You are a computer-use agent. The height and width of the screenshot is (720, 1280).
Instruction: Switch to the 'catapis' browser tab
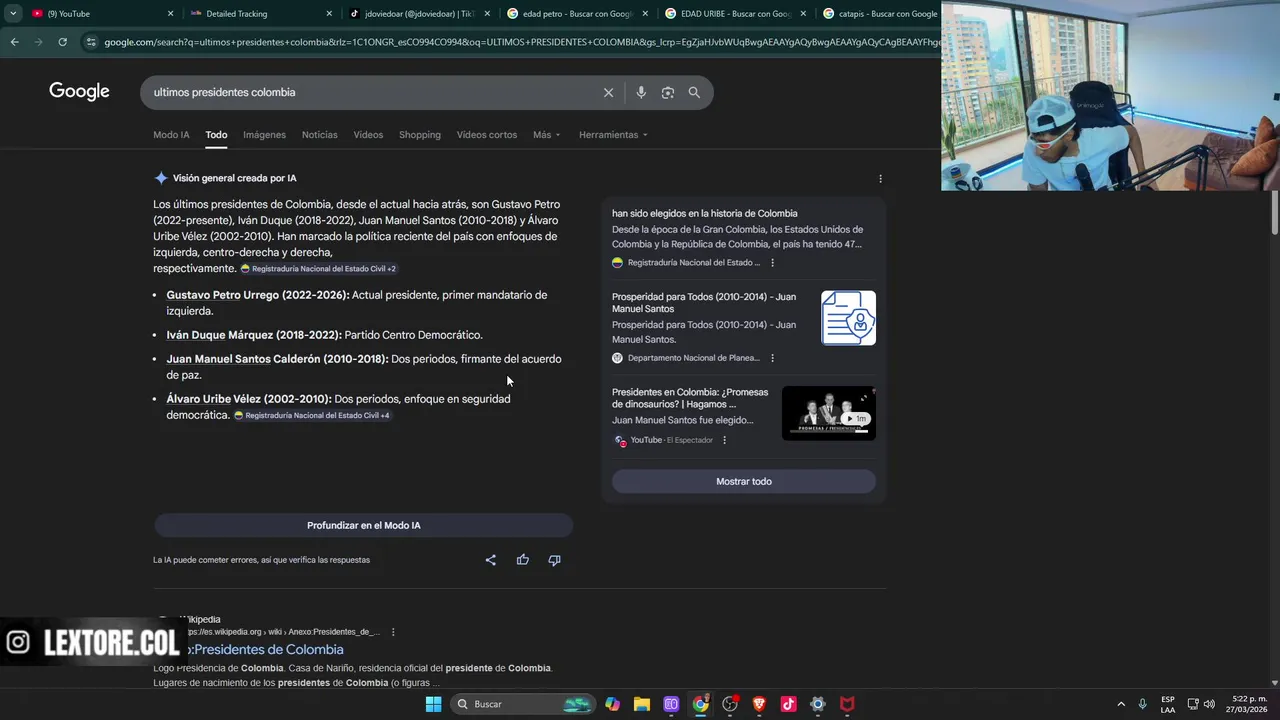pos(880,14)
